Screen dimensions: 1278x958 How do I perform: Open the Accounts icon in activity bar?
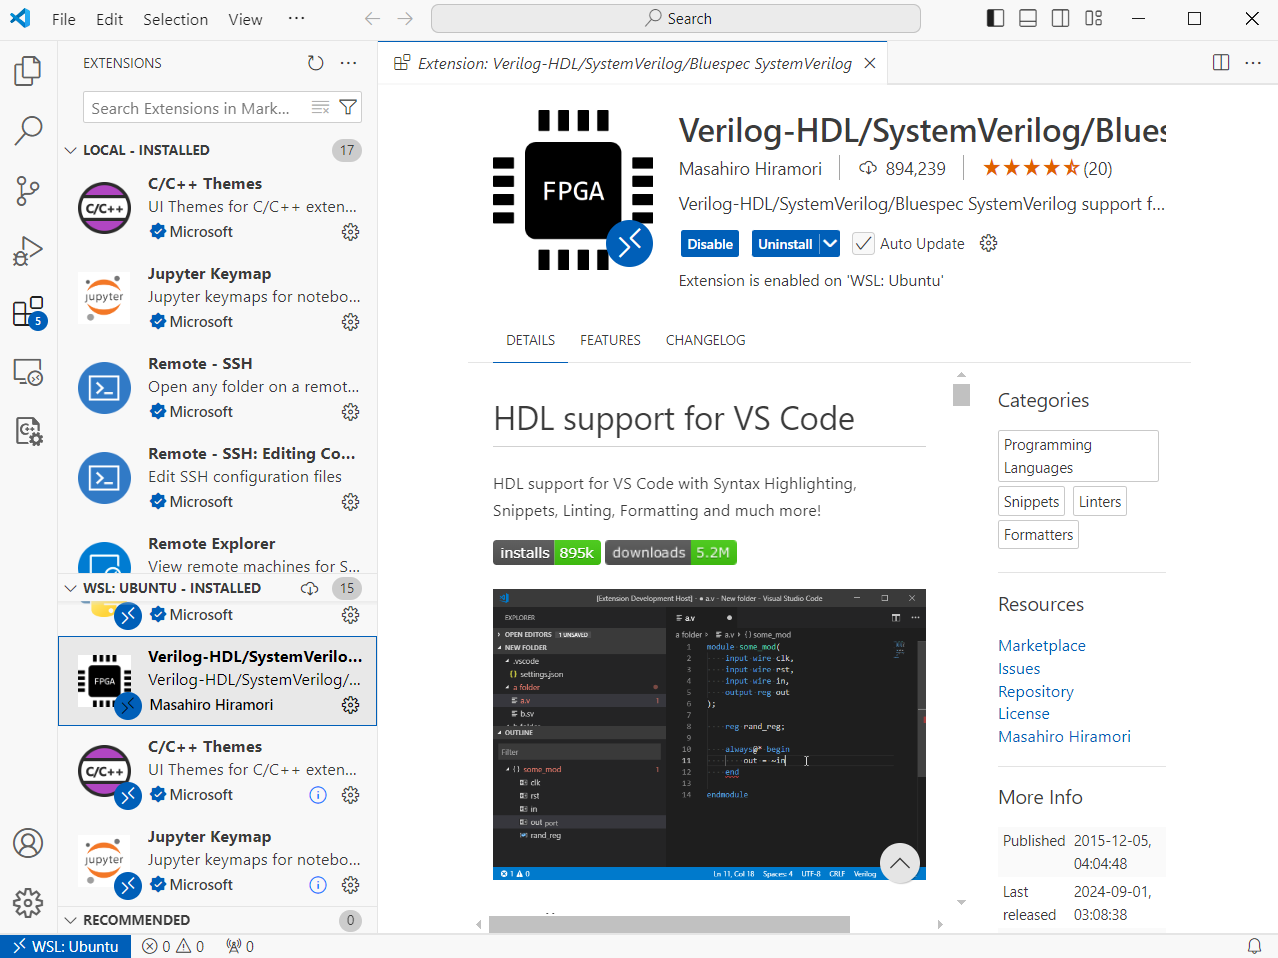[x=28, y=843]
